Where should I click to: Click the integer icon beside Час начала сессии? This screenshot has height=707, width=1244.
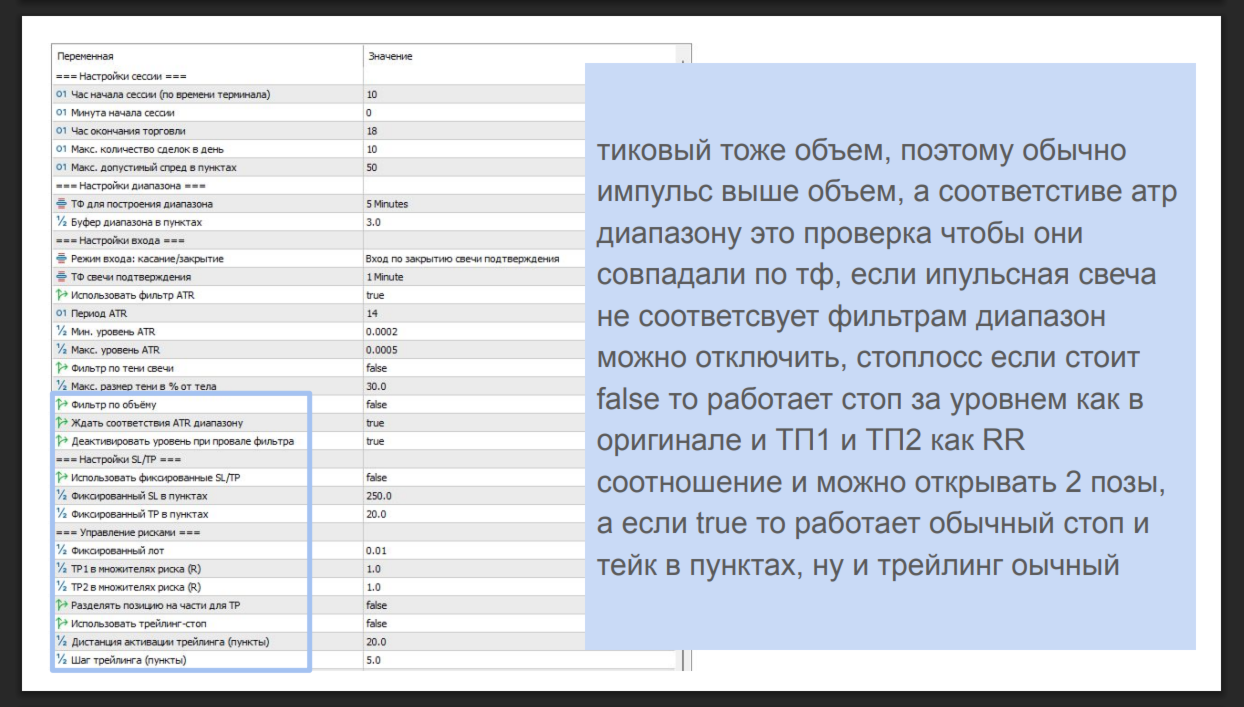(x=61, y=94)
